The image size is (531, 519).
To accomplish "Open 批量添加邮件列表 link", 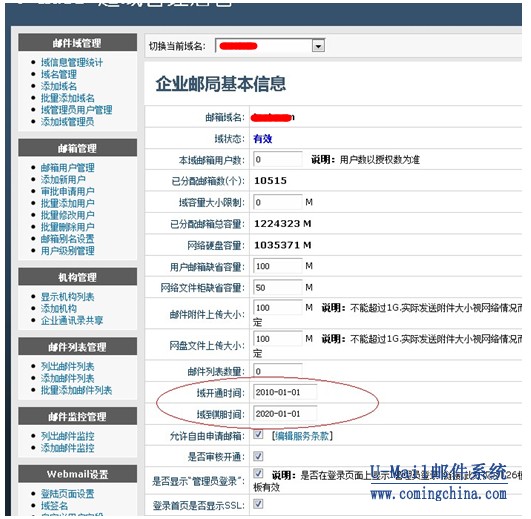I will [x=76, y=390].
